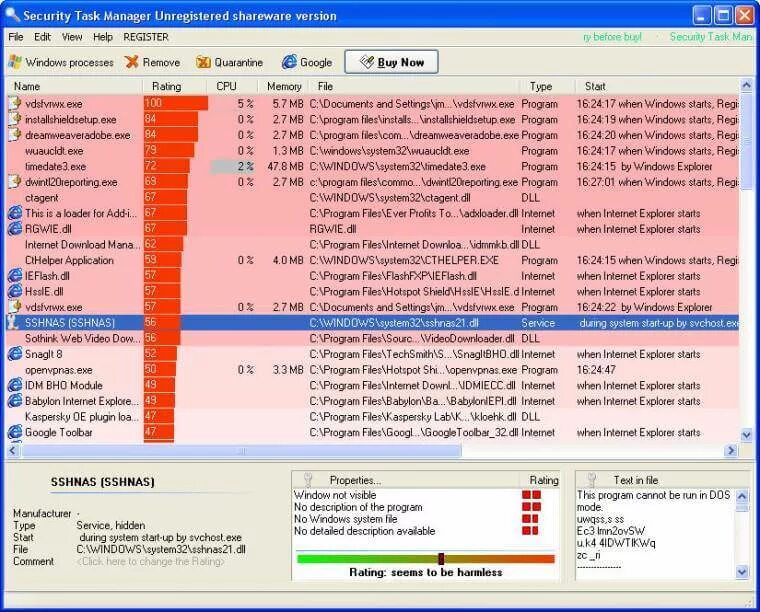
Task: Sort the list by the CPU column
Action: (232, 86)
